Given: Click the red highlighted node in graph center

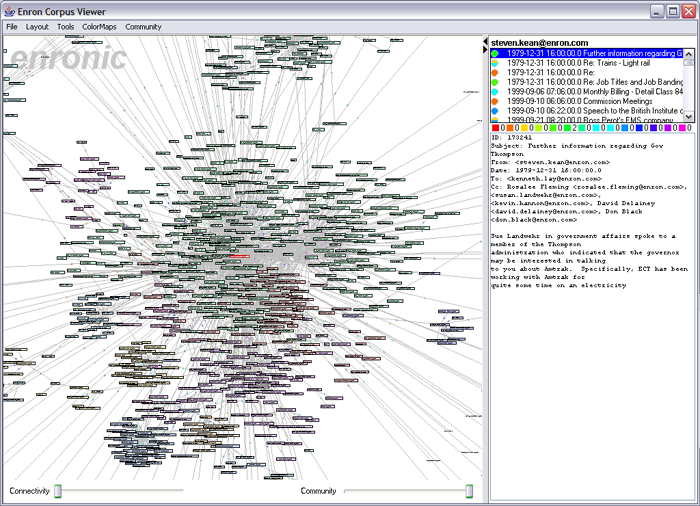Looking at the screenshot, I should pos(239,256).
